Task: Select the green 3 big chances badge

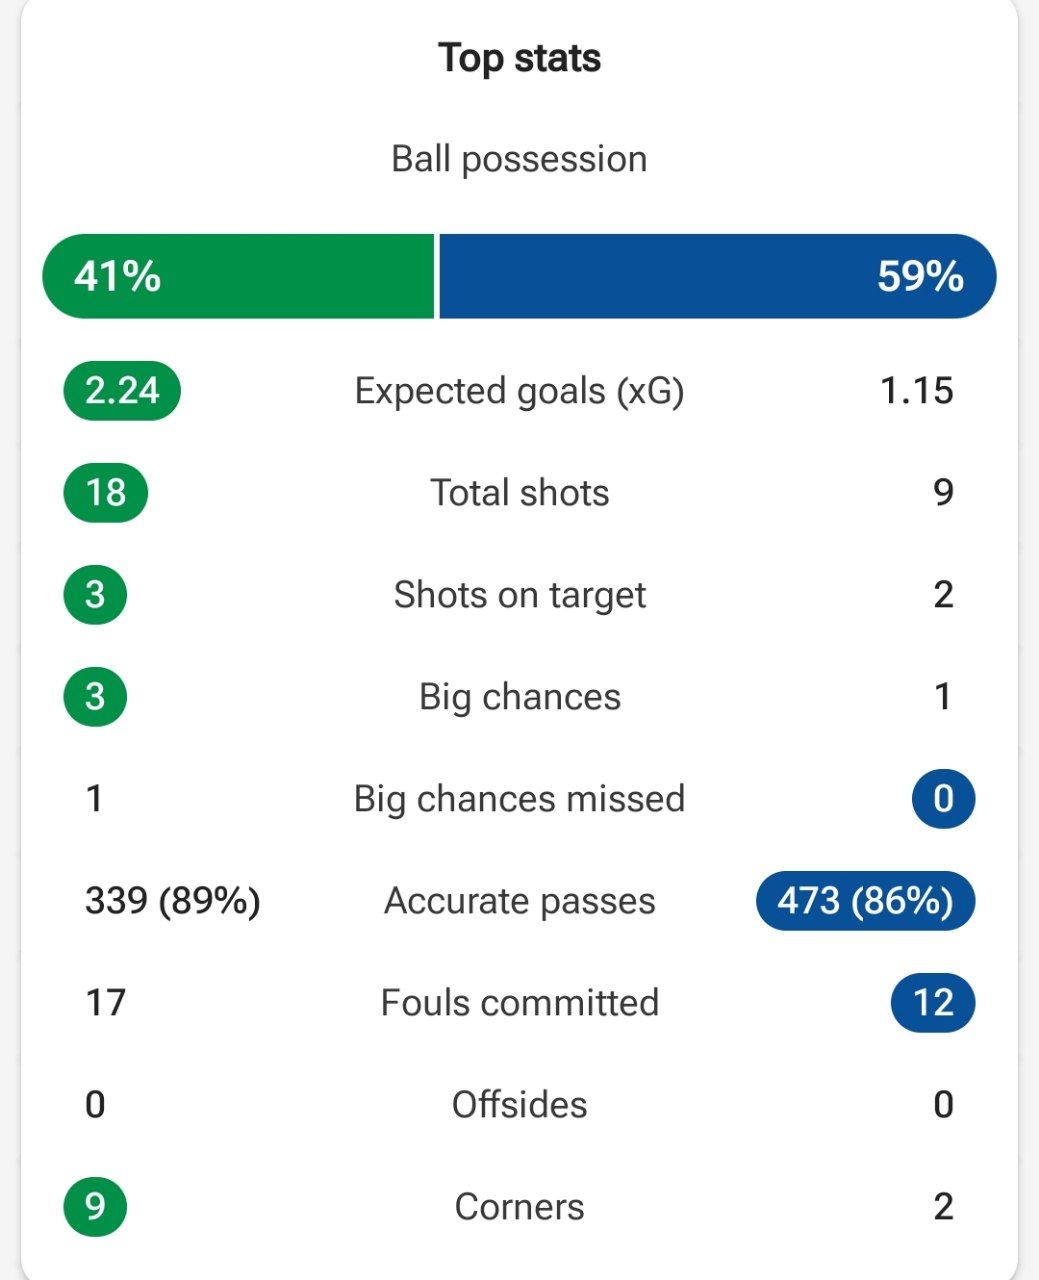Action: [95, 697]
